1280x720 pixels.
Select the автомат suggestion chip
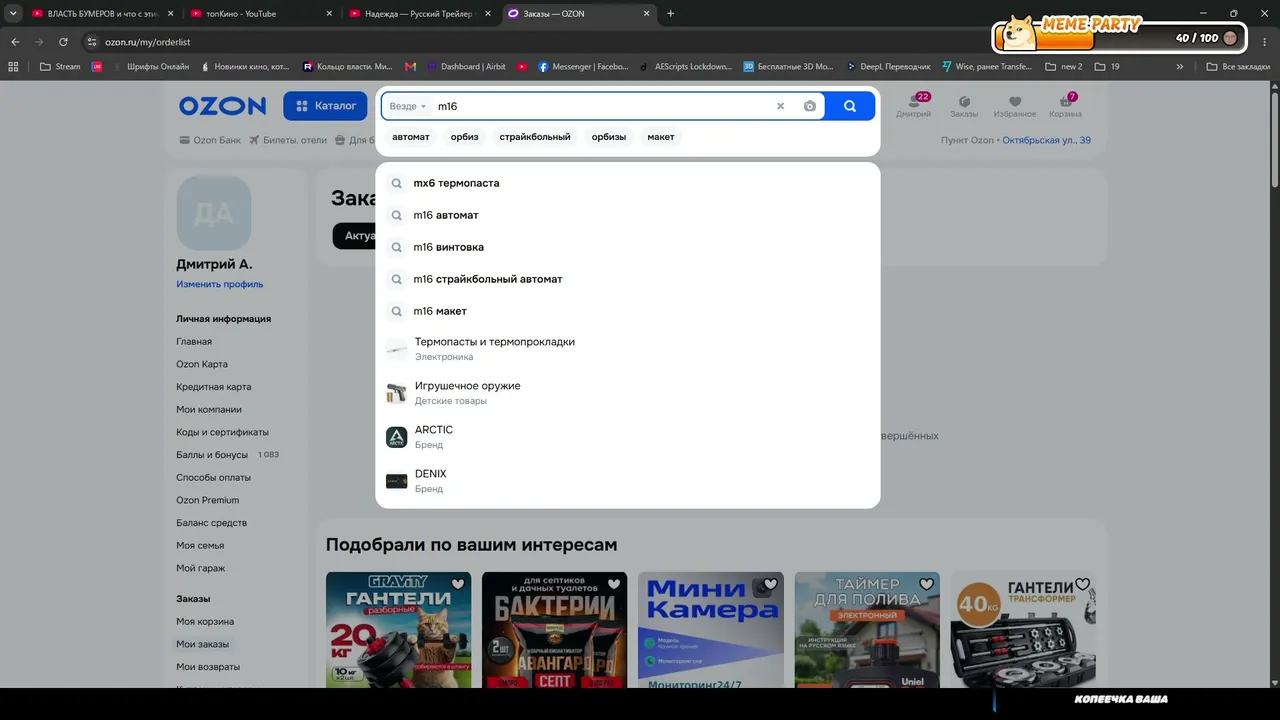[411, 137]
